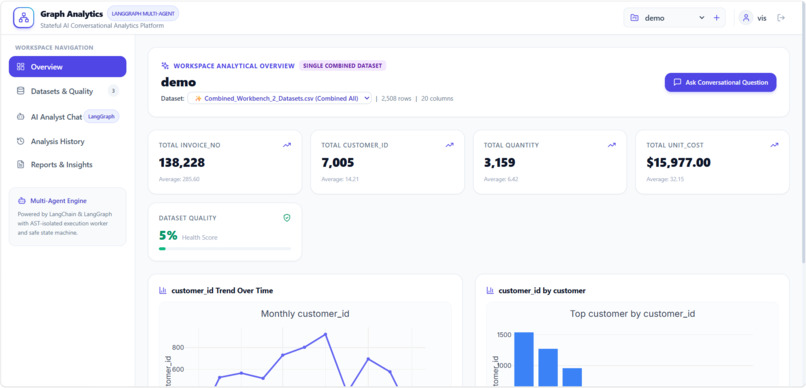The image size is (806, 388).
Task: Click the Reports & Insights document icon
Action: [21, 164]
